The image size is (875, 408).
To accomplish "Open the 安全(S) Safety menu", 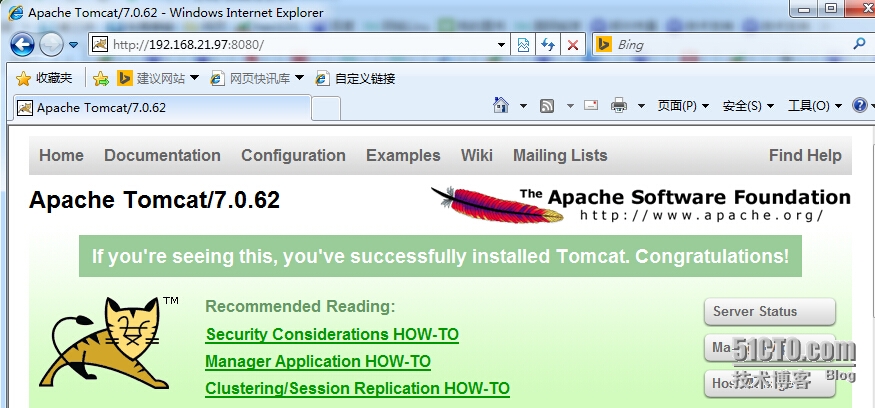I will pyautogui.click(x=748, y=105).
